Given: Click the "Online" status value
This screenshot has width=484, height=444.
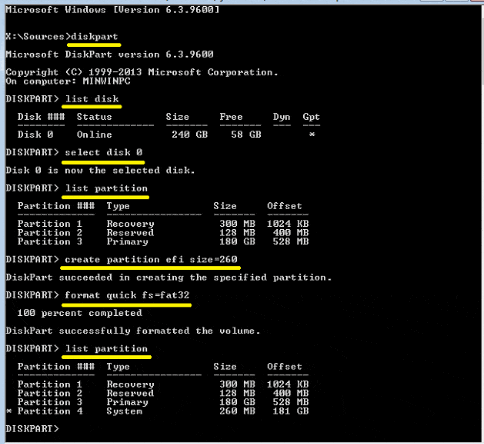Looking at the screenshot, I should [x=94, y=135].
